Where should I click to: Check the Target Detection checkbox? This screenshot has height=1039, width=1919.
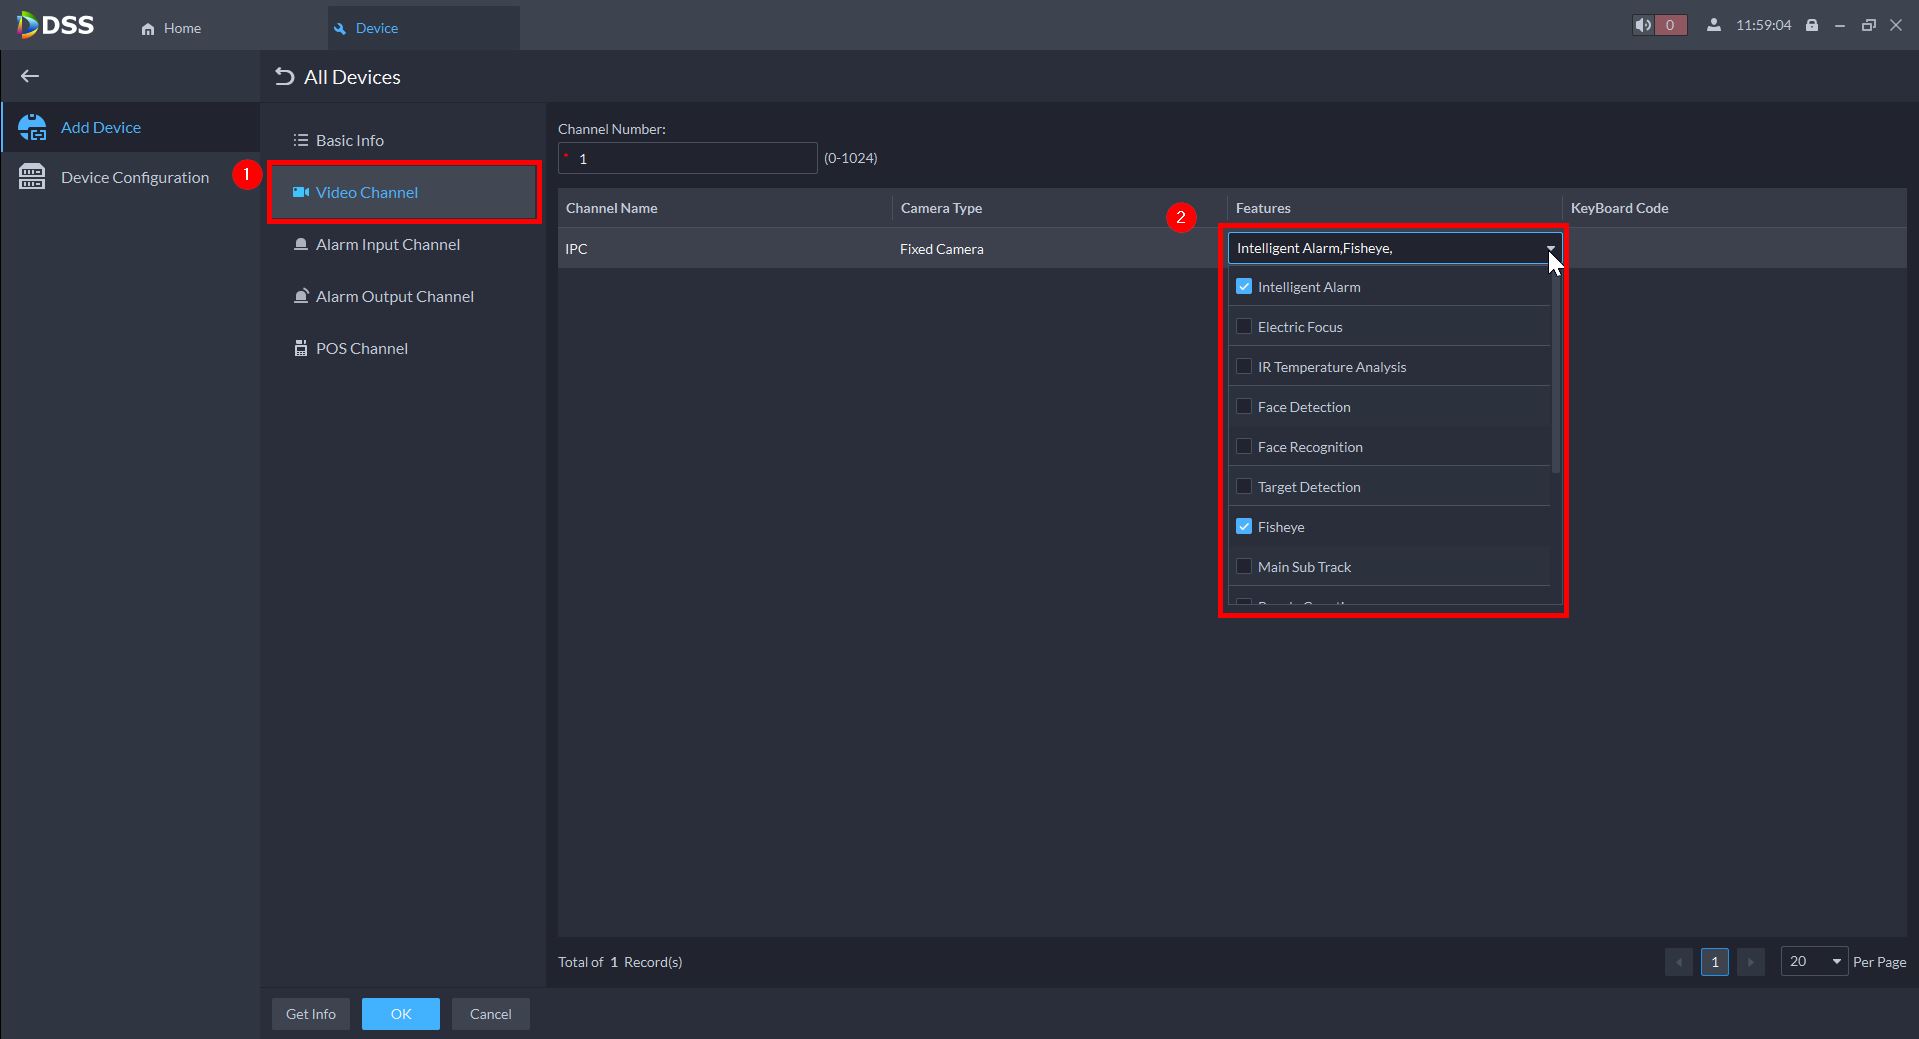point(1244,487)
